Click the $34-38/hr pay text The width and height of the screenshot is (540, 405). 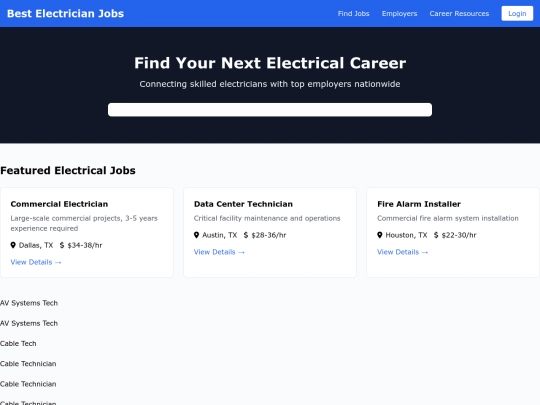coord(85,245)
